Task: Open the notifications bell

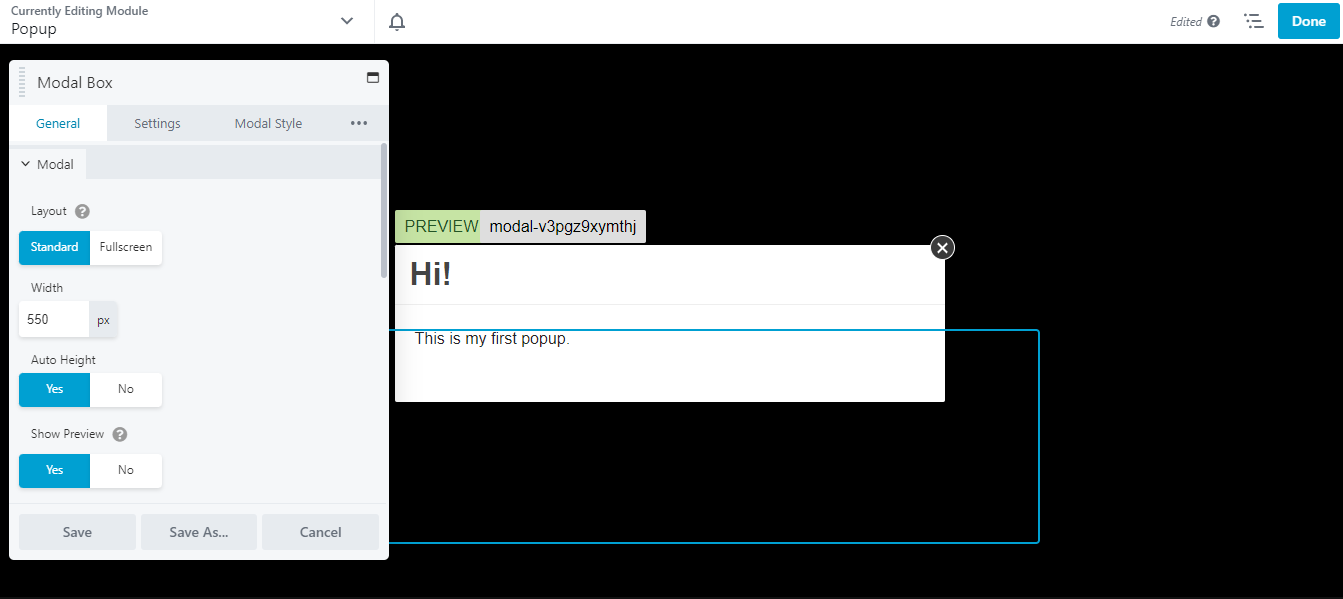Action: (397, 22)
